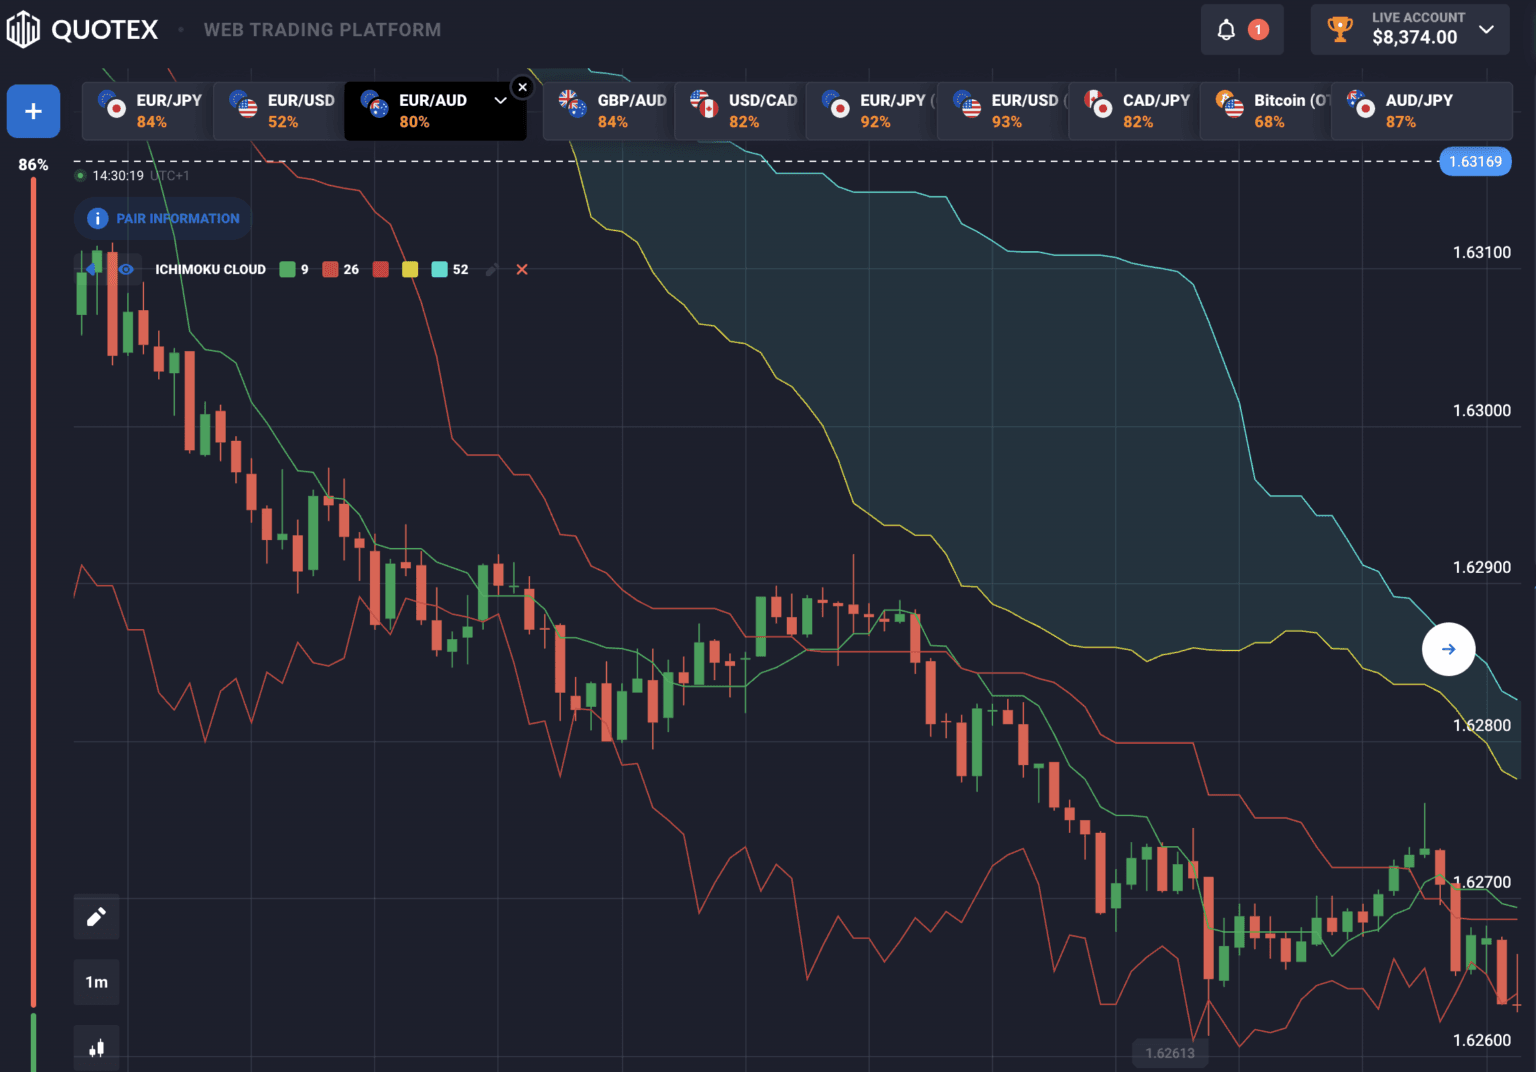The width and height of the screenshot is (1536, 1072).
Task: Toggle Ichimoku Cloud visibility eye icon
Action: (x=126, y=270)
